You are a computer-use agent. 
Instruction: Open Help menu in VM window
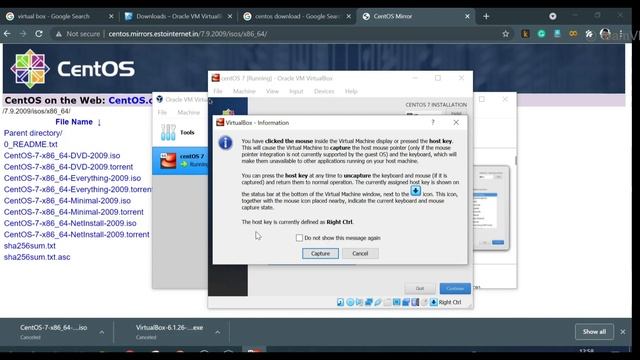click(x=351, y=91)
